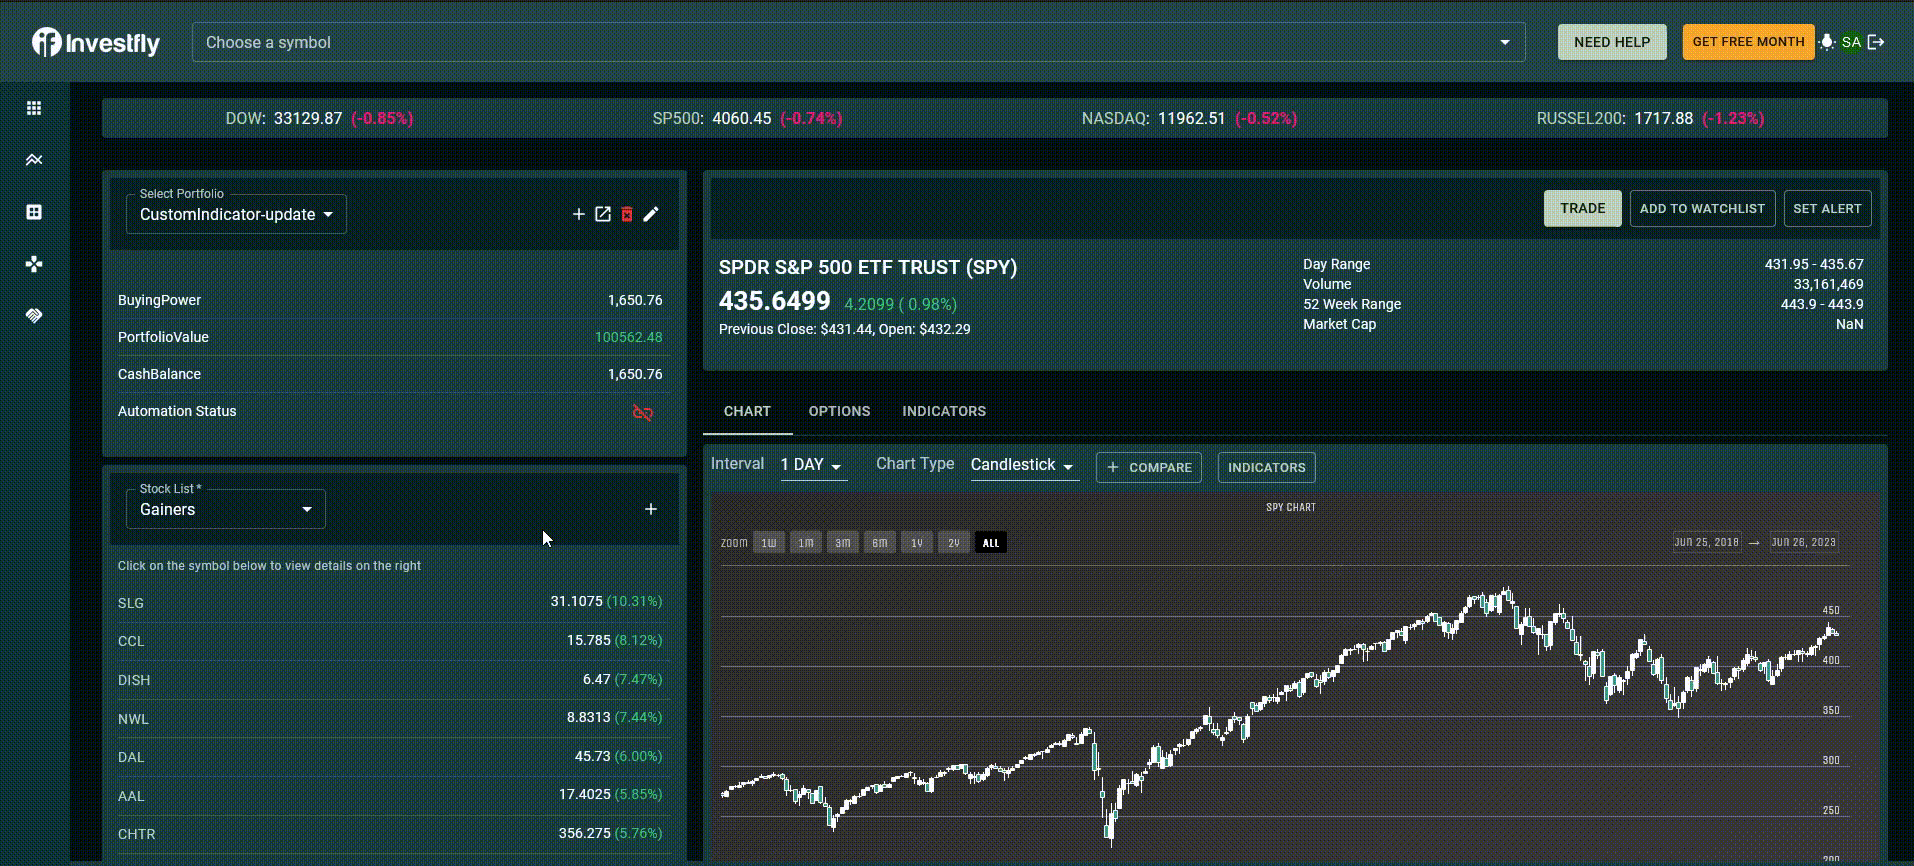Image resolution: width=1914 pixels, height=866 pixels.
Task: Click the DOW index value 33129.87
Action: tap(308, 118)
